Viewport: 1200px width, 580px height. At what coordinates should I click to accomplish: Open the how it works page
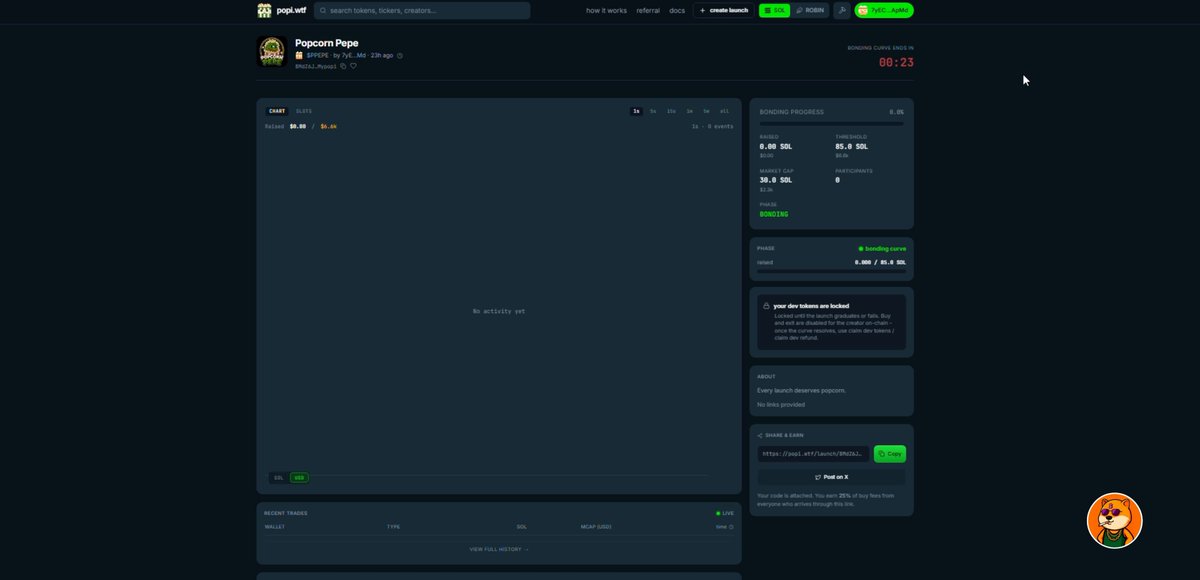point(607,10)
